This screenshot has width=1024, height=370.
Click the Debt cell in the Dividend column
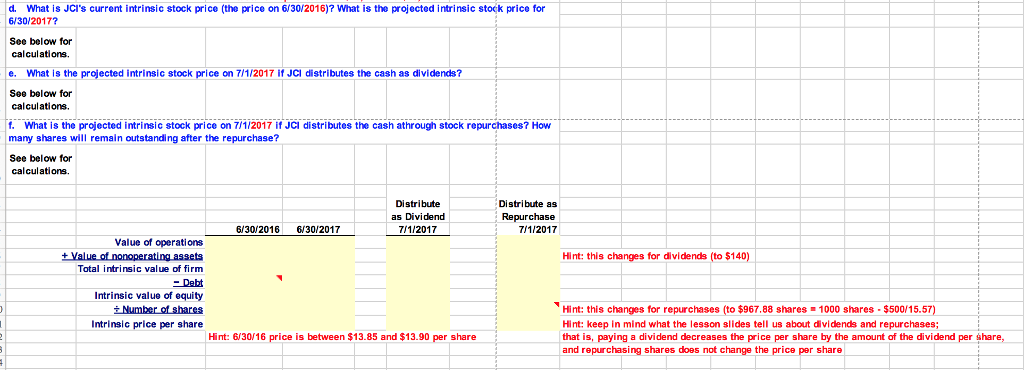(x=418, y=282)
